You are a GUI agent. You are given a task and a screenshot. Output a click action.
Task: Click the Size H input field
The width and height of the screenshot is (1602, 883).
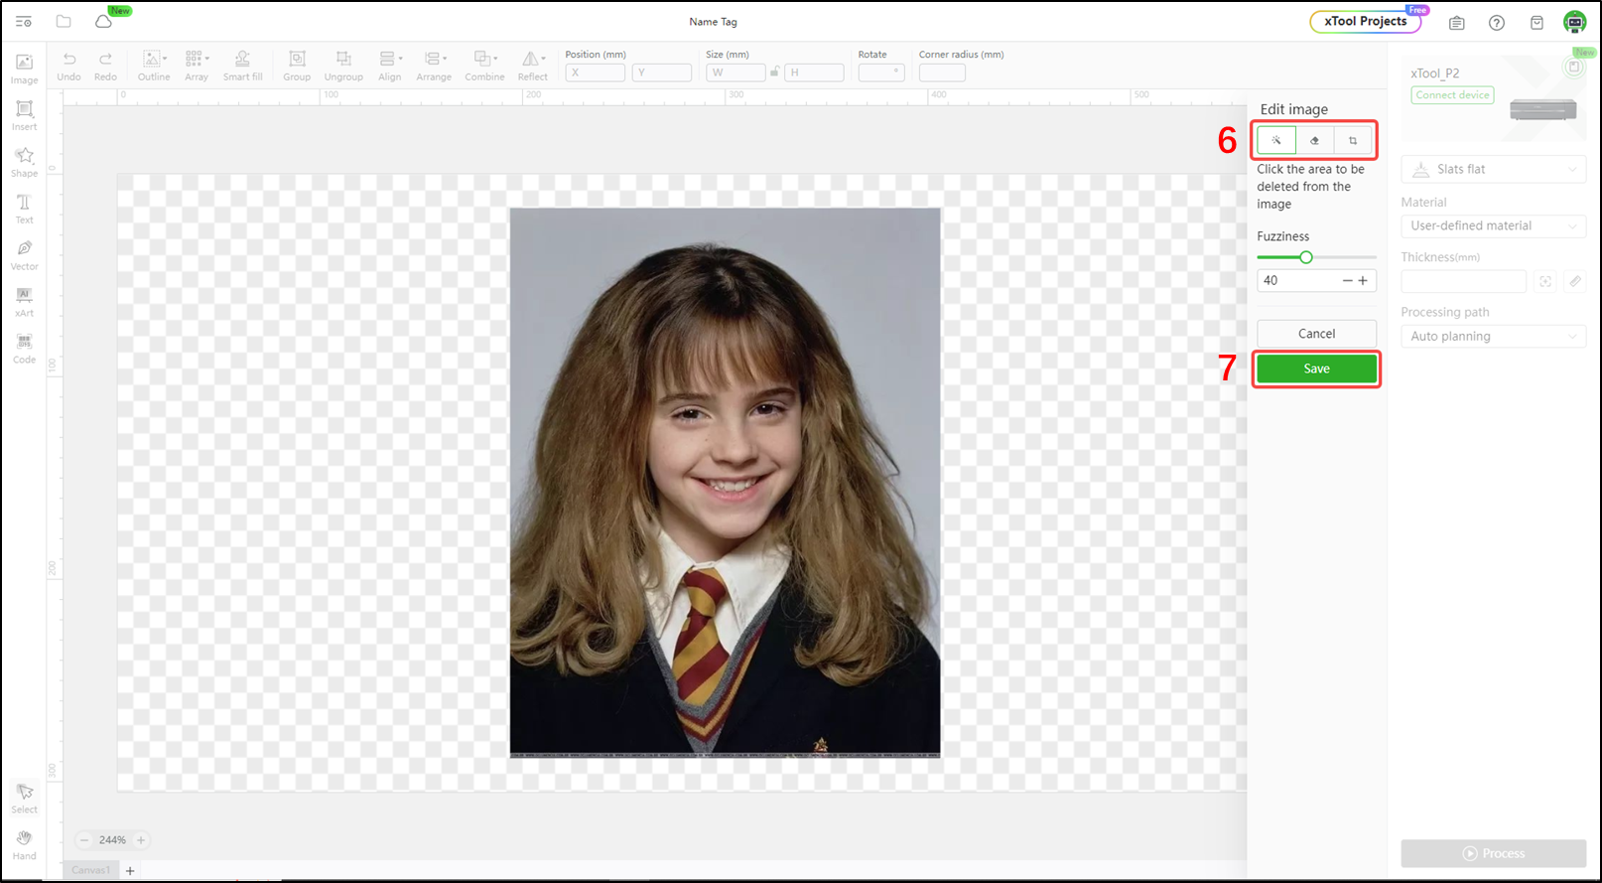click(814, 72)
